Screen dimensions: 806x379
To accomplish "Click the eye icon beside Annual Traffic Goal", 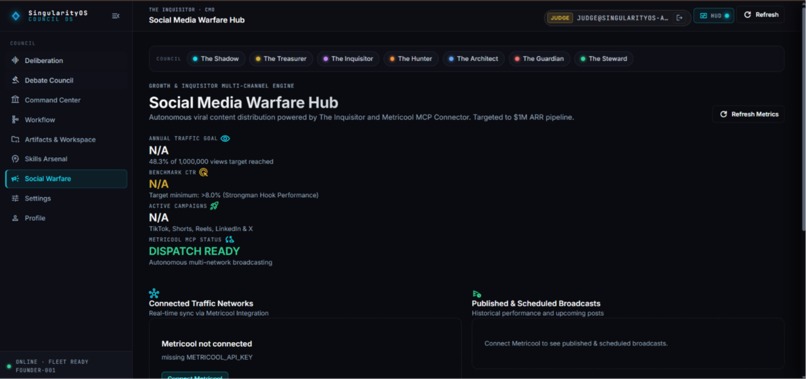I will pyautogui.click(x=225, y=138).
